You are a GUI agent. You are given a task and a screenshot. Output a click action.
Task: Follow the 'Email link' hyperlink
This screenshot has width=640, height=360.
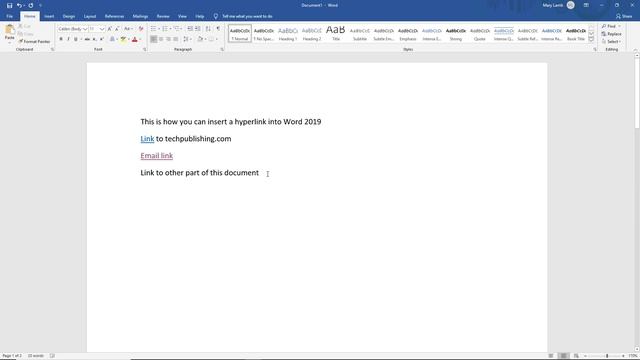(x=157, y=156)
